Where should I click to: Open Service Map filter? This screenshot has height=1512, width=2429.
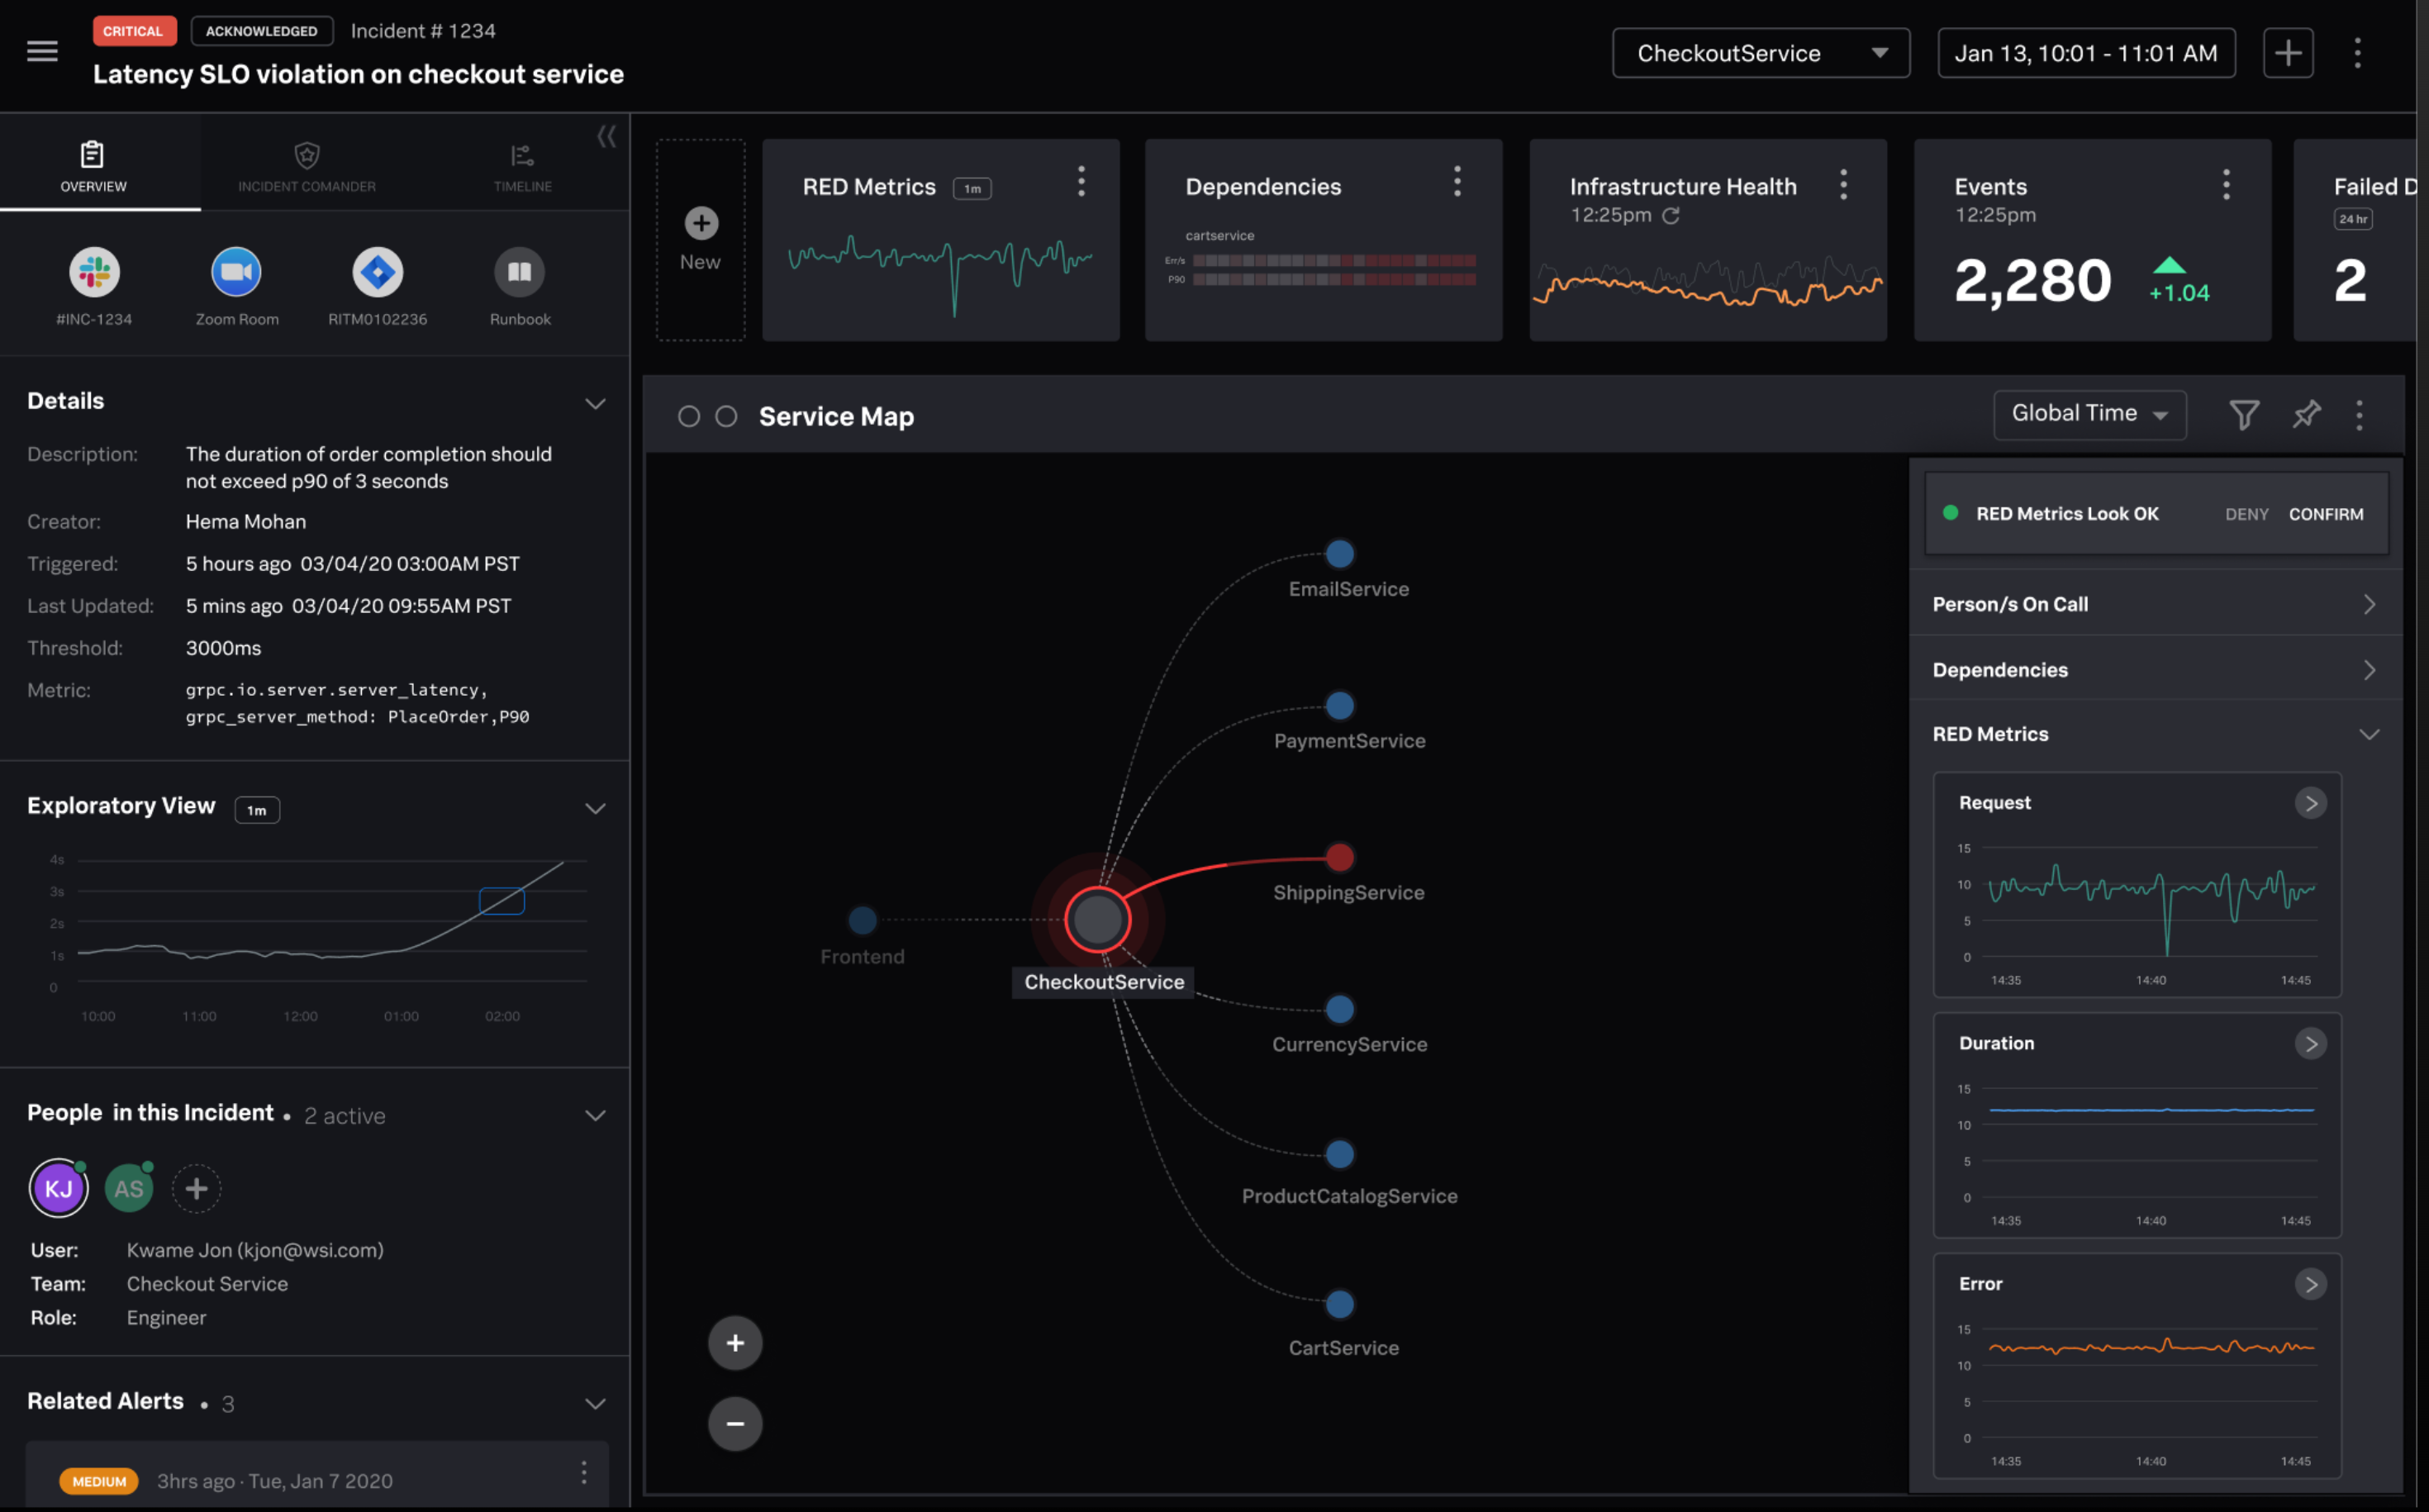2244,415
